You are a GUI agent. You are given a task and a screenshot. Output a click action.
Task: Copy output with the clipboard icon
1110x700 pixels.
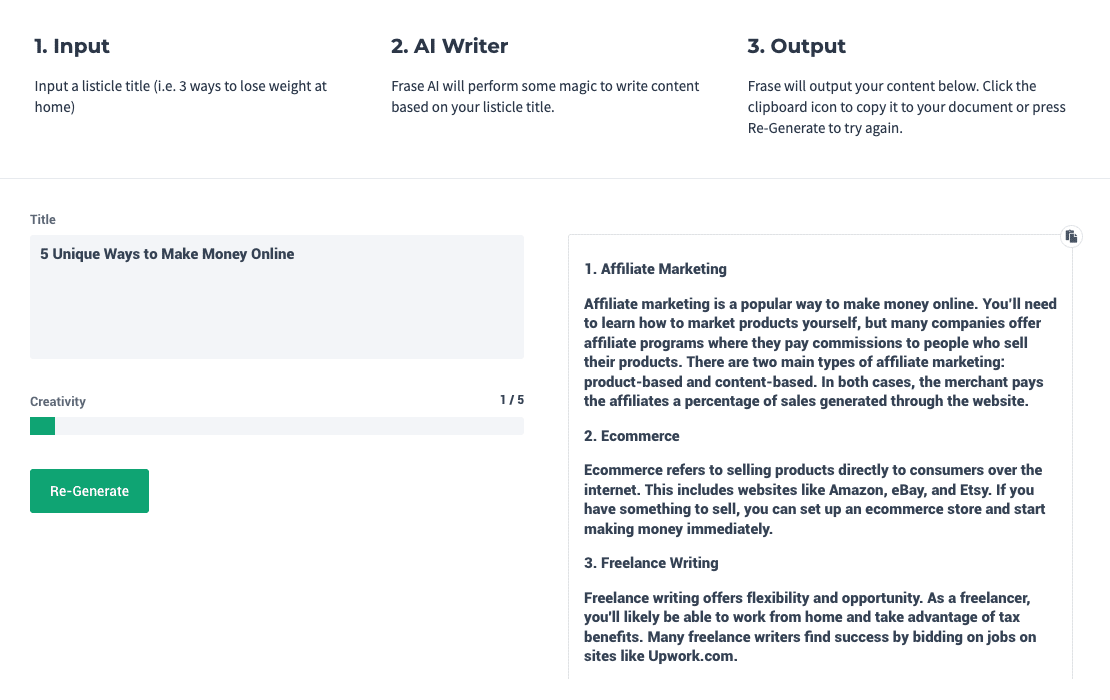point(1071,236)
